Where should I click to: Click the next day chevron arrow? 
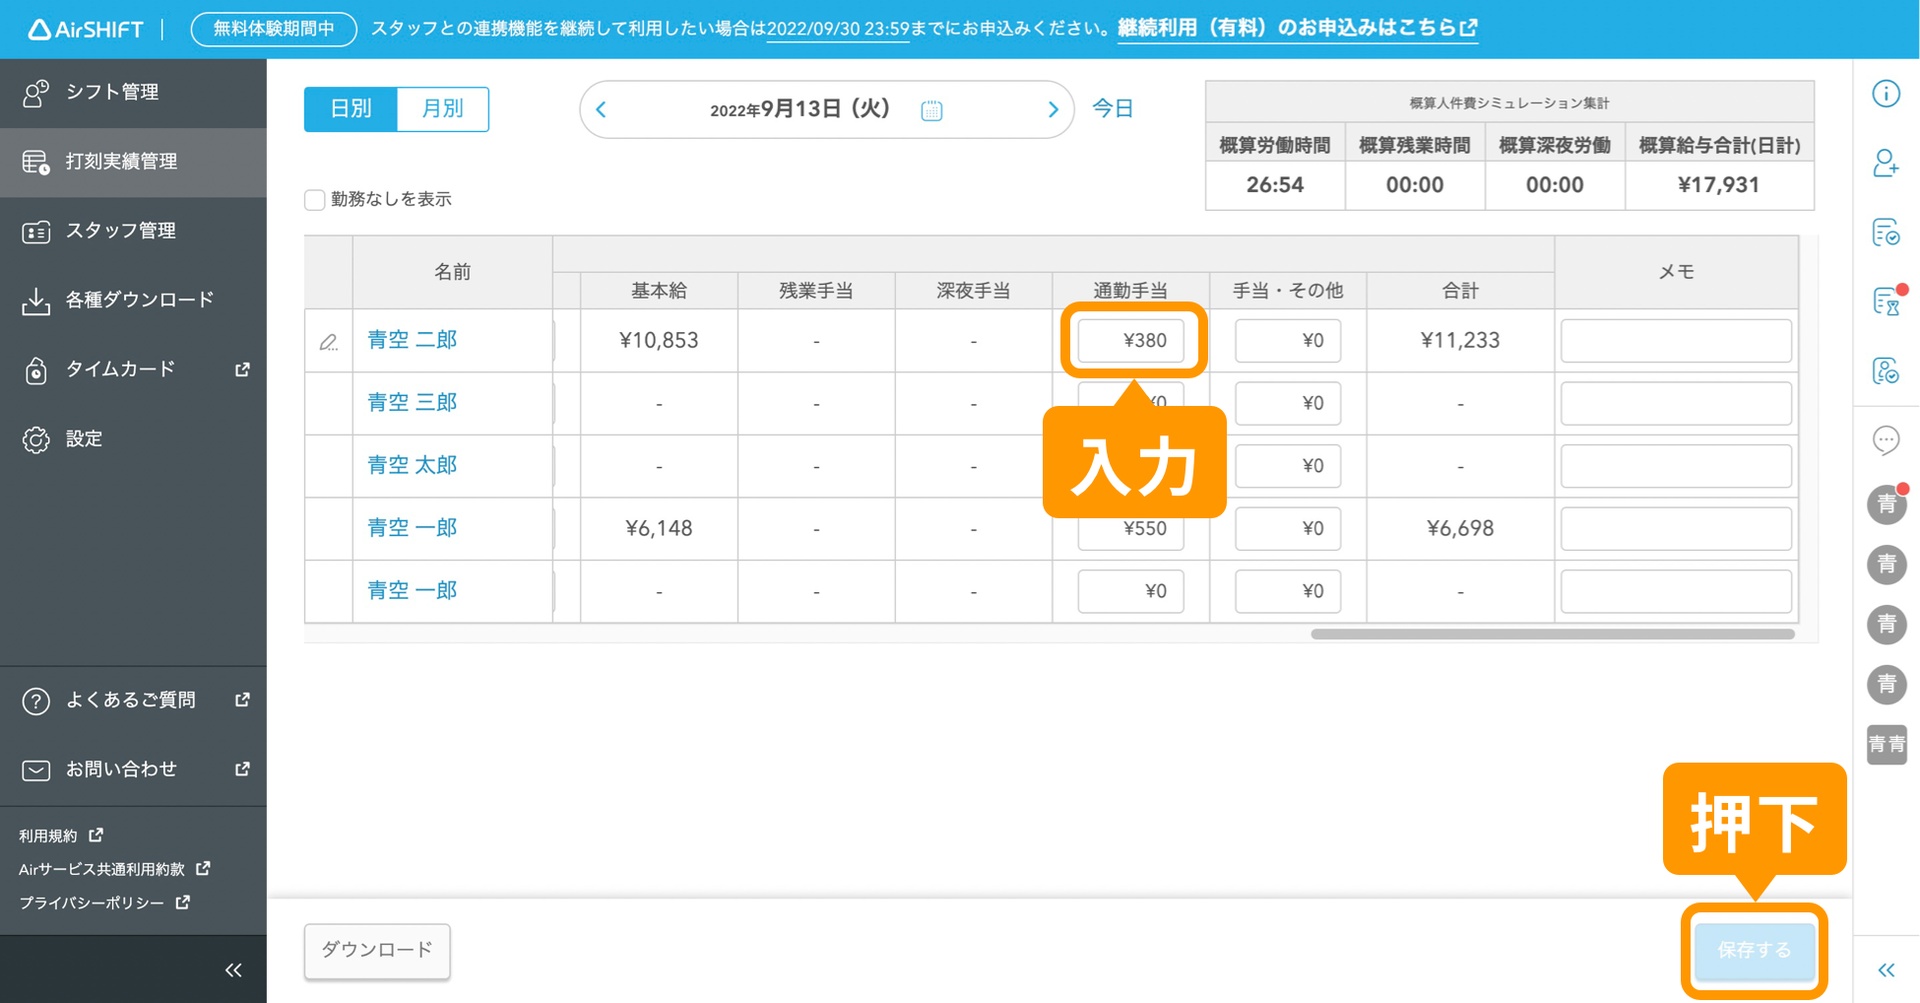coord(1052,109)
